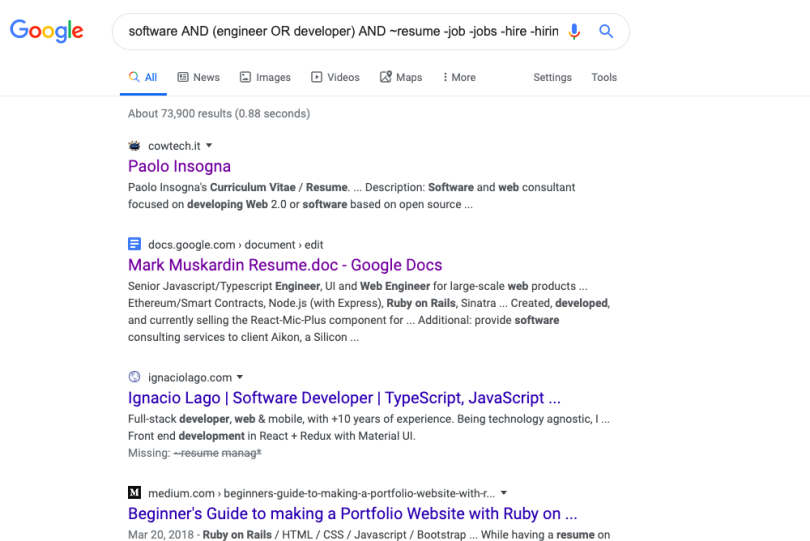
Task: Click the News tab newspaper icon
Action: (x=183, y=77)
